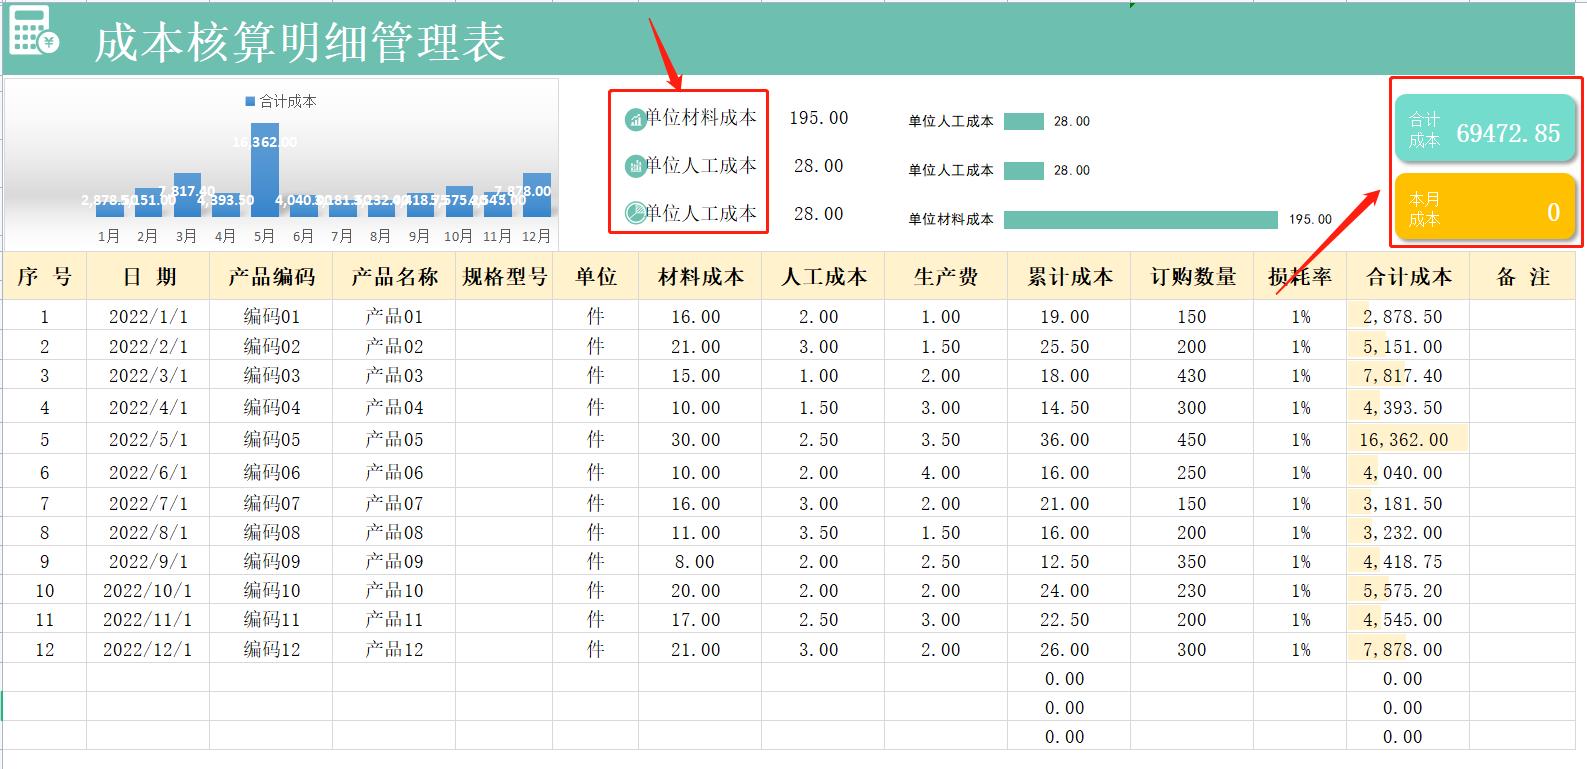This screenshot has width=1587, height=769.
Task: Select the empty 备注 cell in the 产品01 row
Action: tap(1522, 317)
